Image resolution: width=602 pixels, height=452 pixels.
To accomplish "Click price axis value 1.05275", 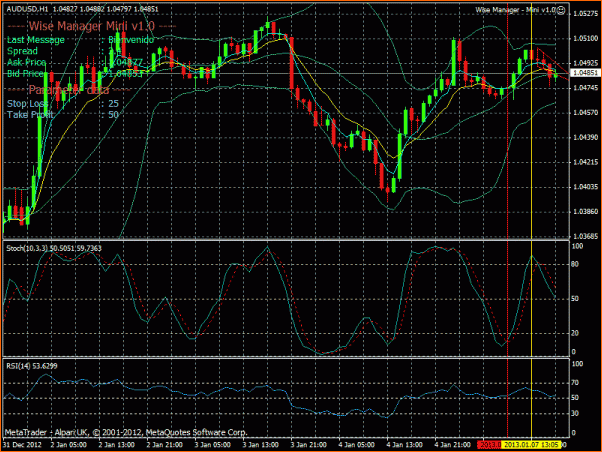I will pyautogui.click(x=585, y=13).
